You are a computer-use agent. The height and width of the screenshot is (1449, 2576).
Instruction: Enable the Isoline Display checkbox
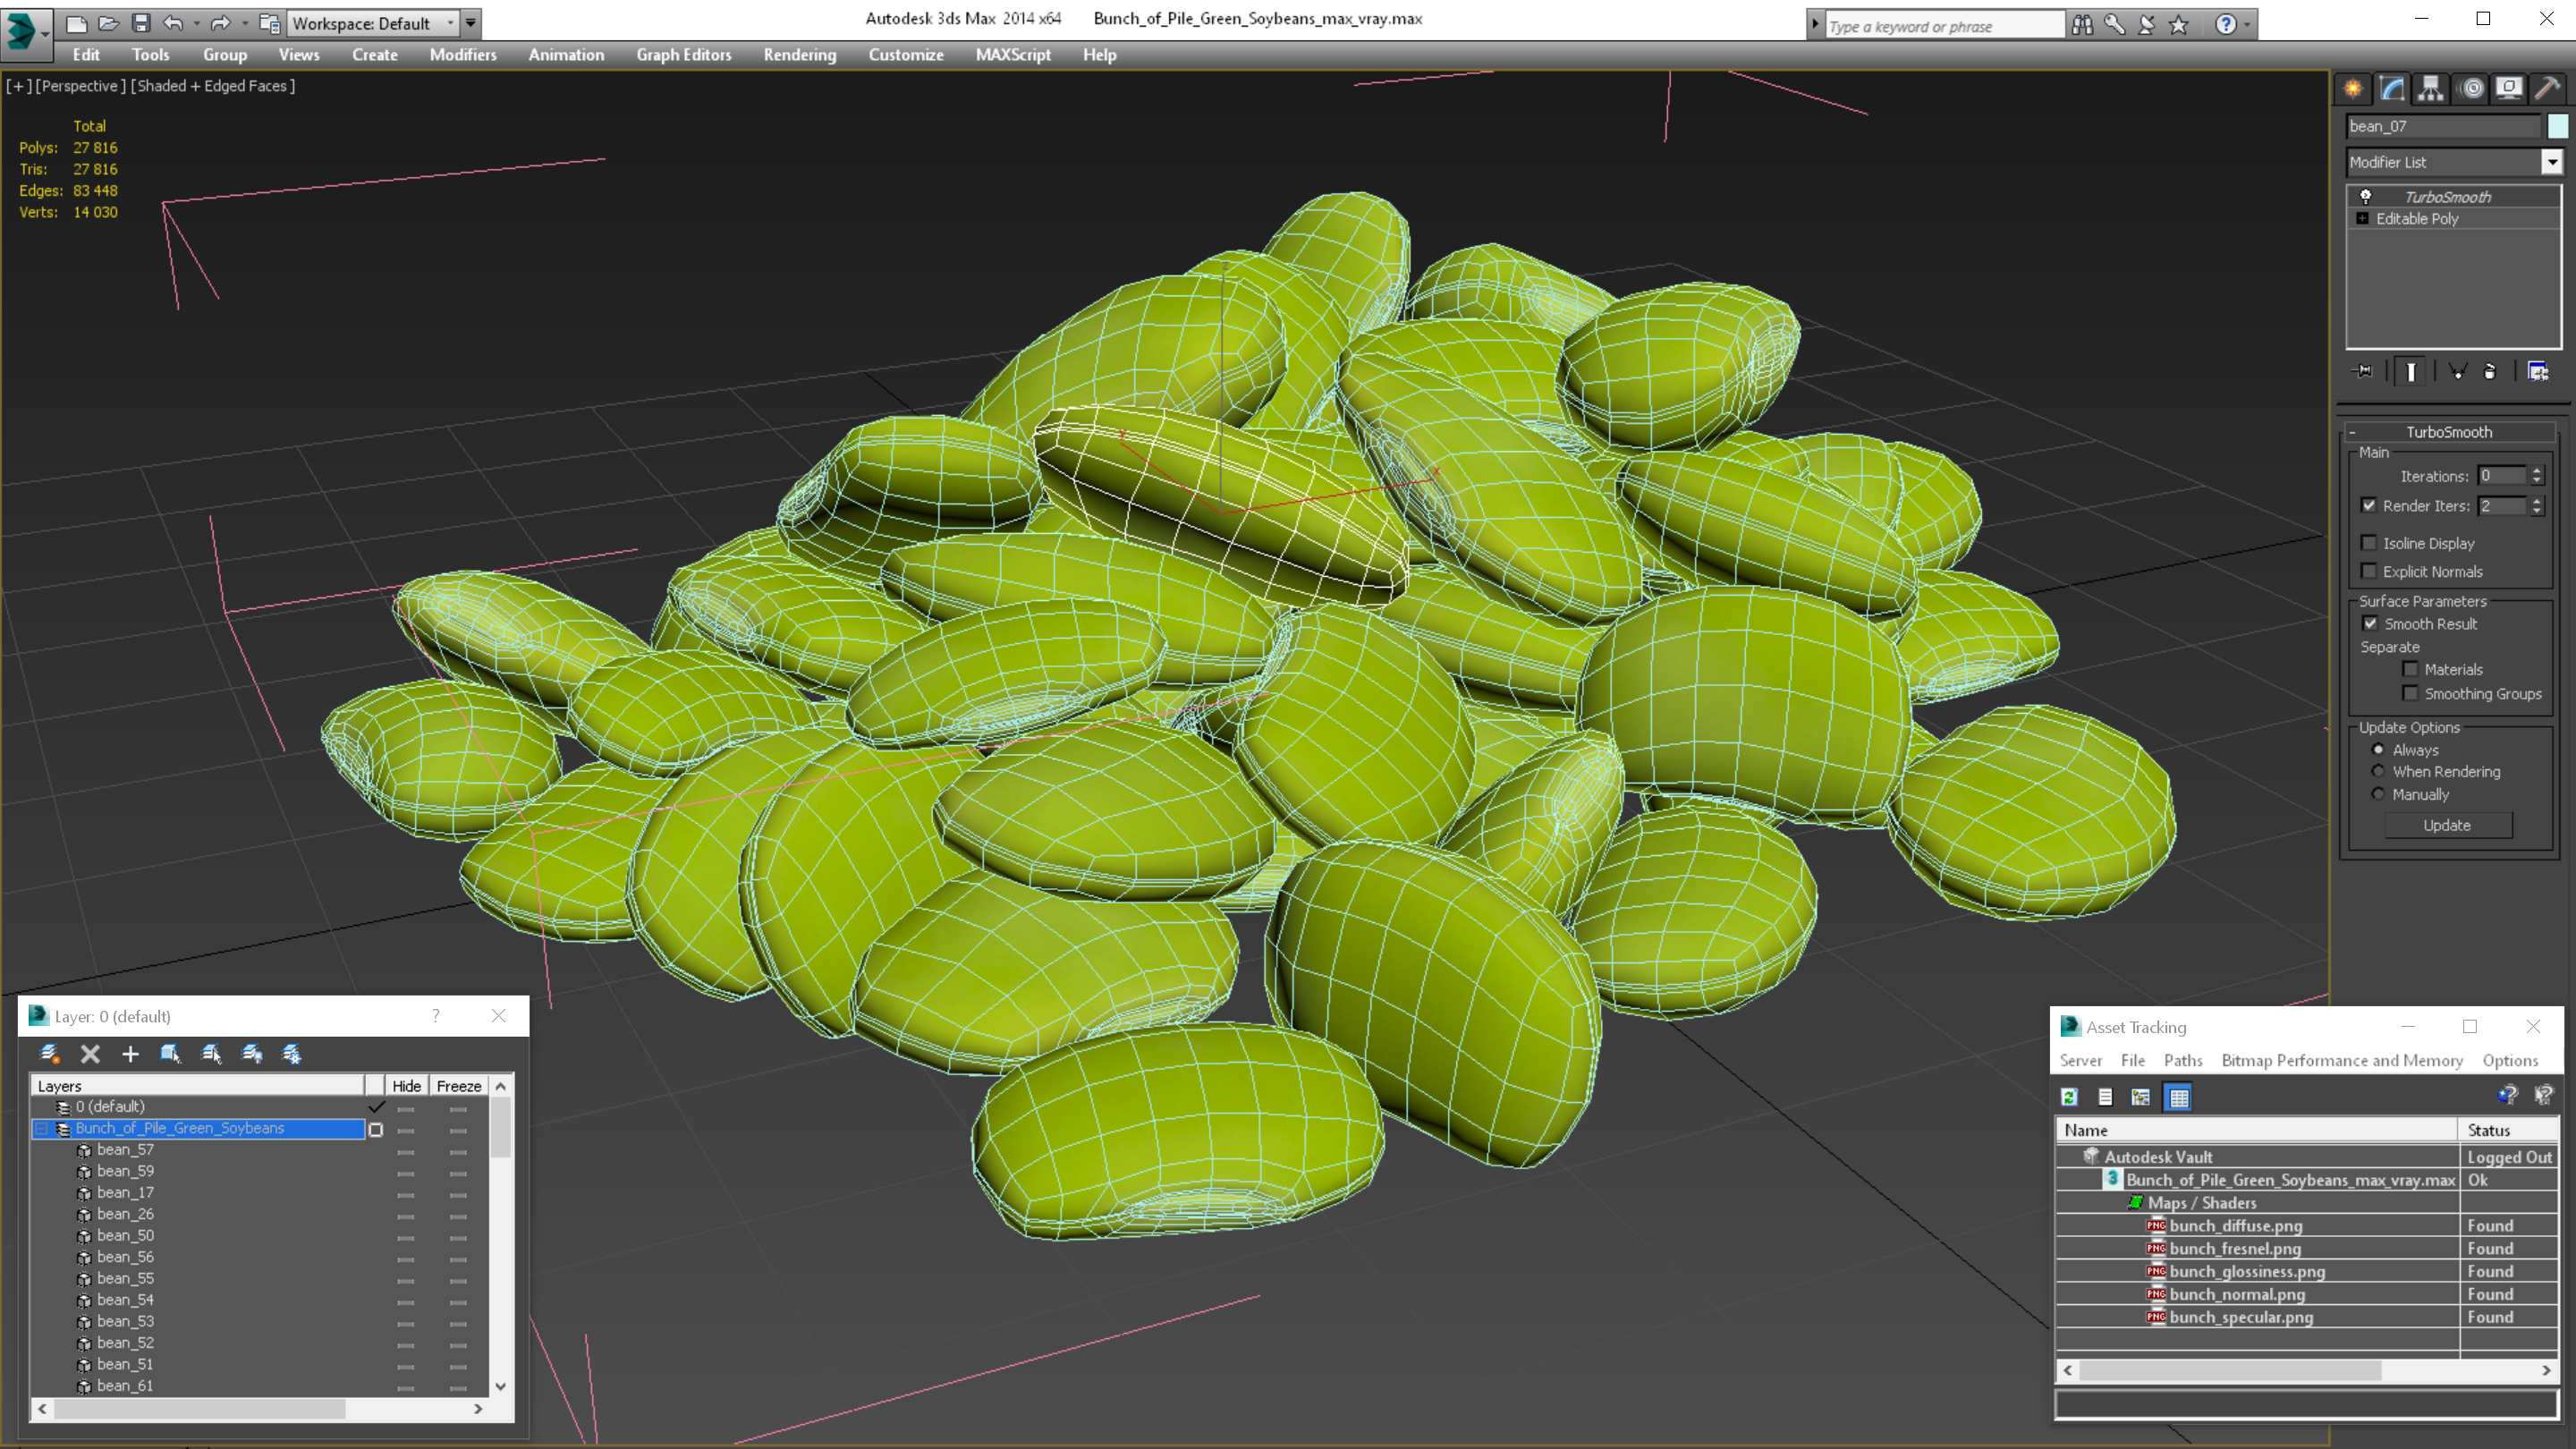pyautogui.click(x=2368, y=543)
